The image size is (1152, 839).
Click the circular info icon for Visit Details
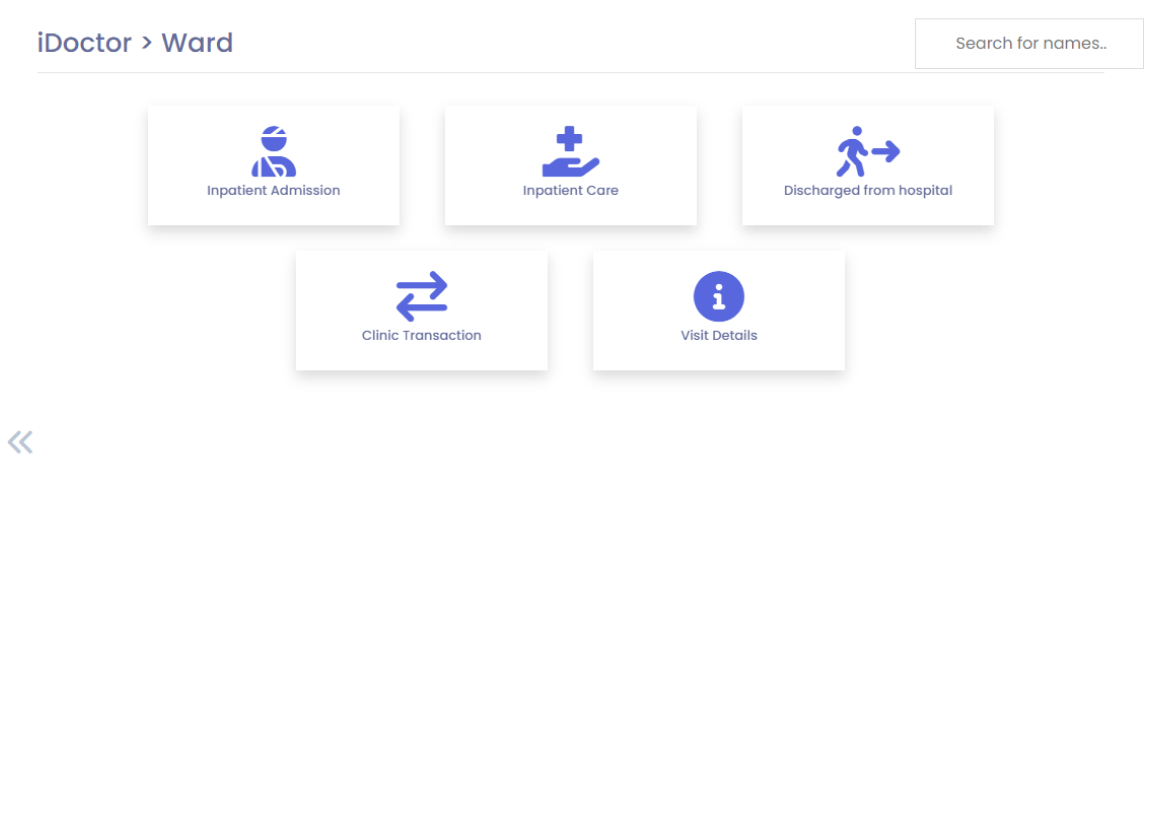click(x=718, y=297)
